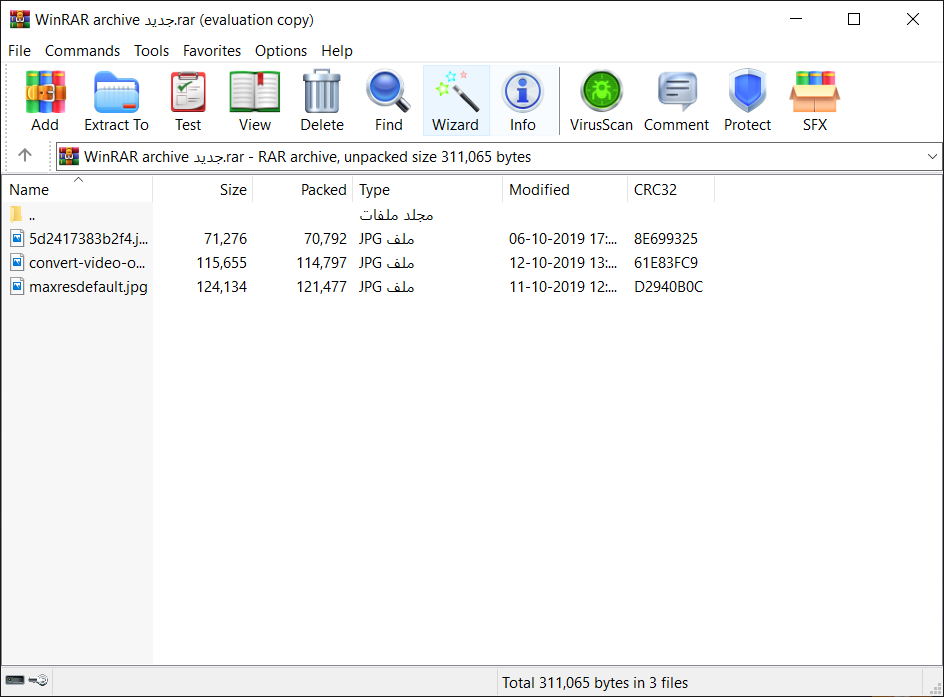Click size value 115,655
Image resolution: width=944 pixels, height=697 pixels.
pos(222,263)
